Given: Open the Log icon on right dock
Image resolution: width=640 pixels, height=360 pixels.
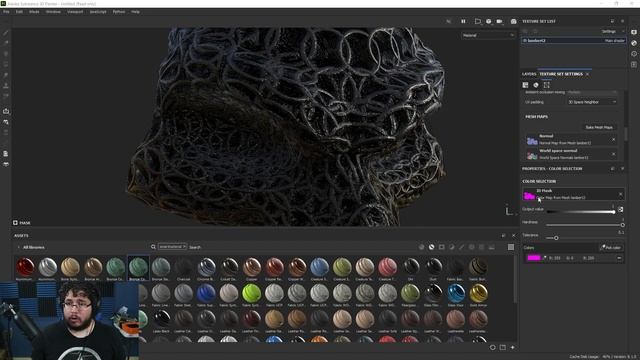Looking at the screenshot, I should 634,64.
